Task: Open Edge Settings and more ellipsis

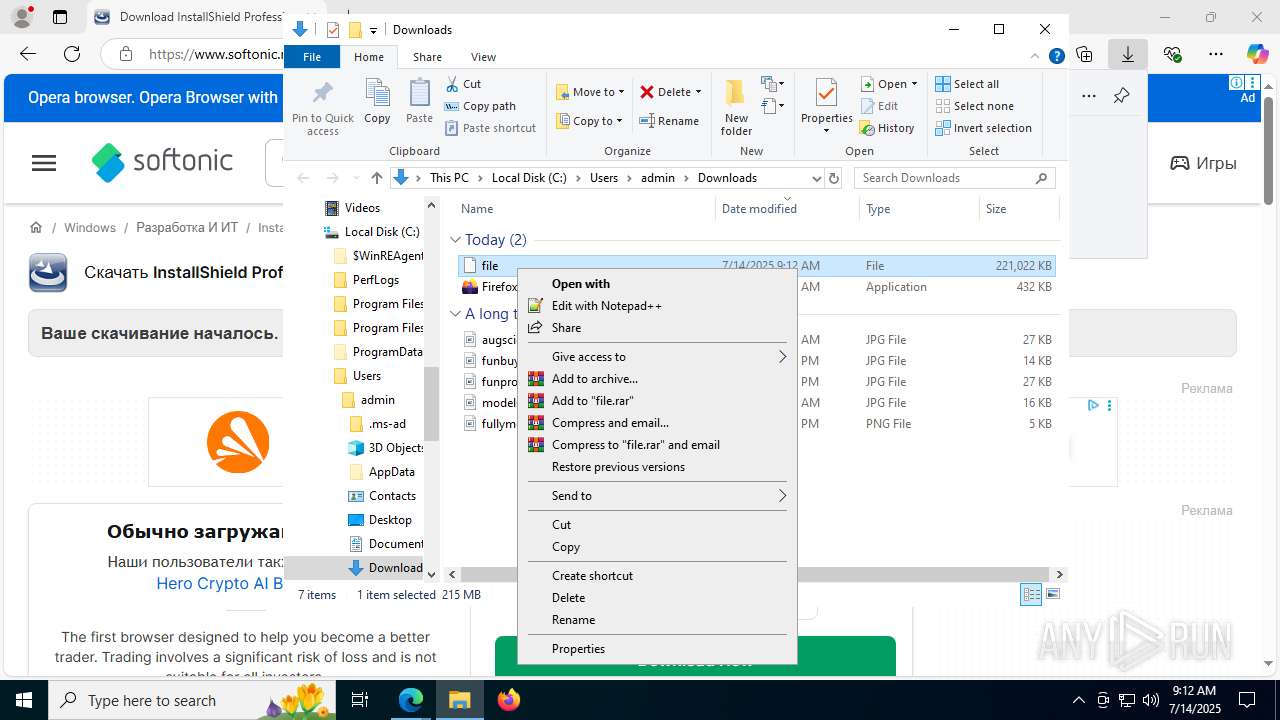Action: 1215,54
